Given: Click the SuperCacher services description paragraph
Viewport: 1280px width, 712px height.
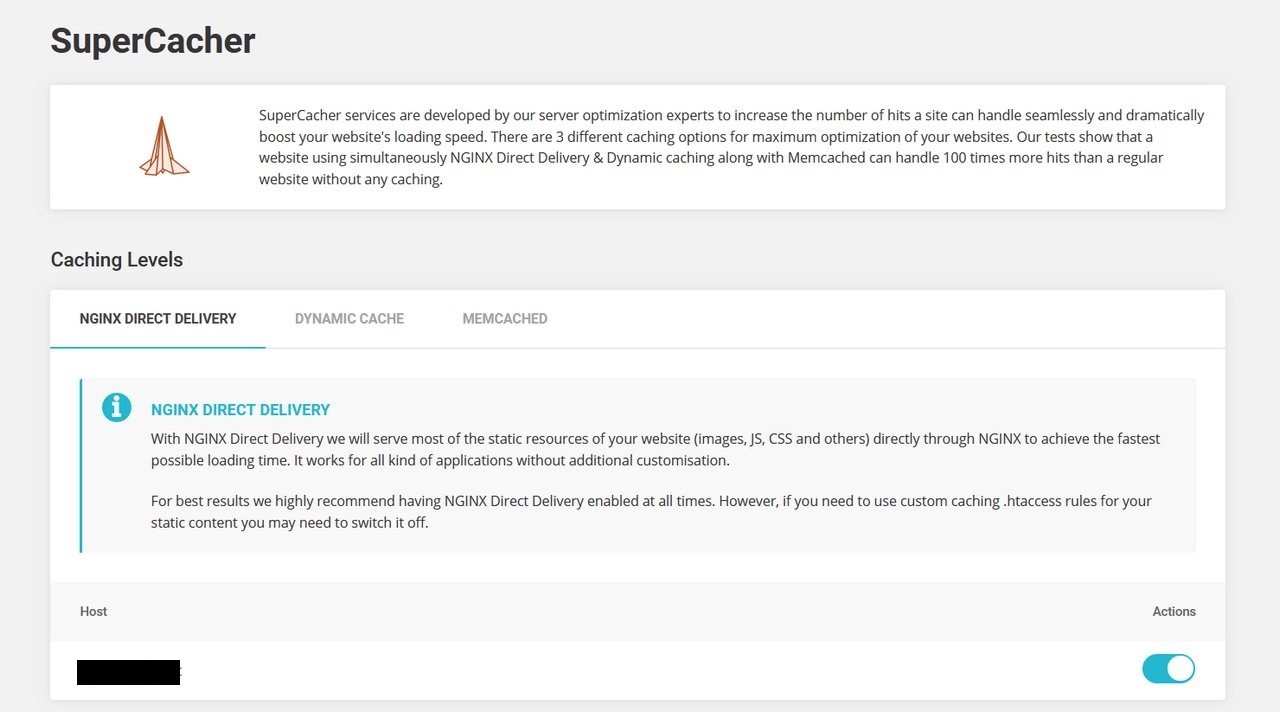Looking at the screenshot, I should tap(731, 147).
